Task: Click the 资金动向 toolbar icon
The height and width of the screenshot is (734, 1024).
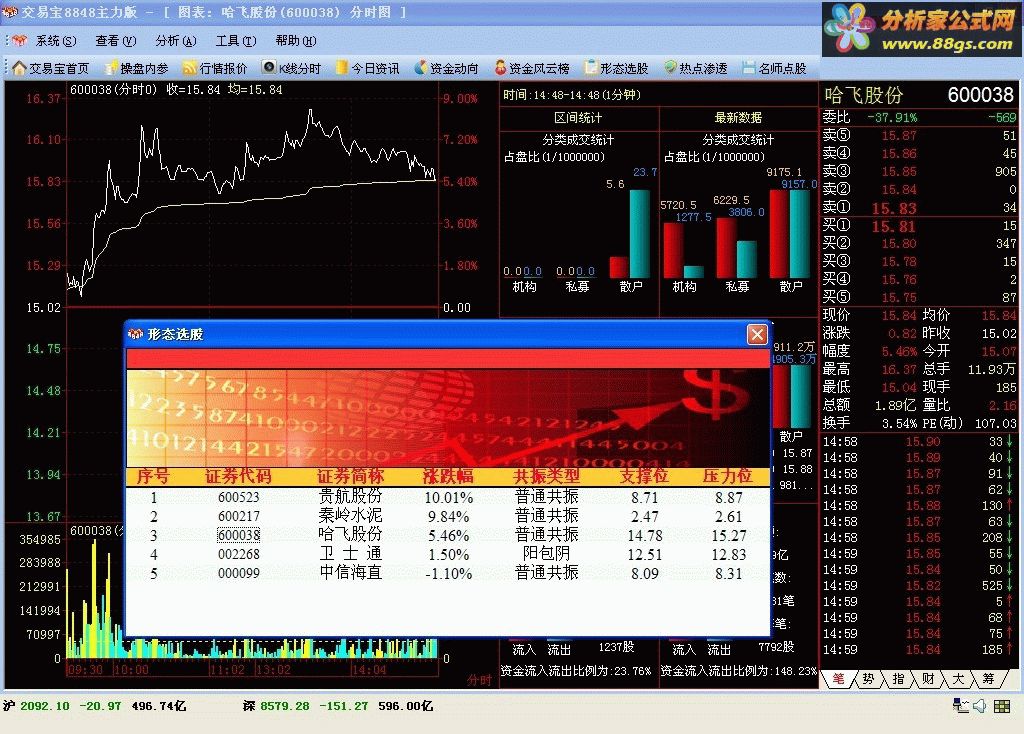Action: click(x=421, y=67)
